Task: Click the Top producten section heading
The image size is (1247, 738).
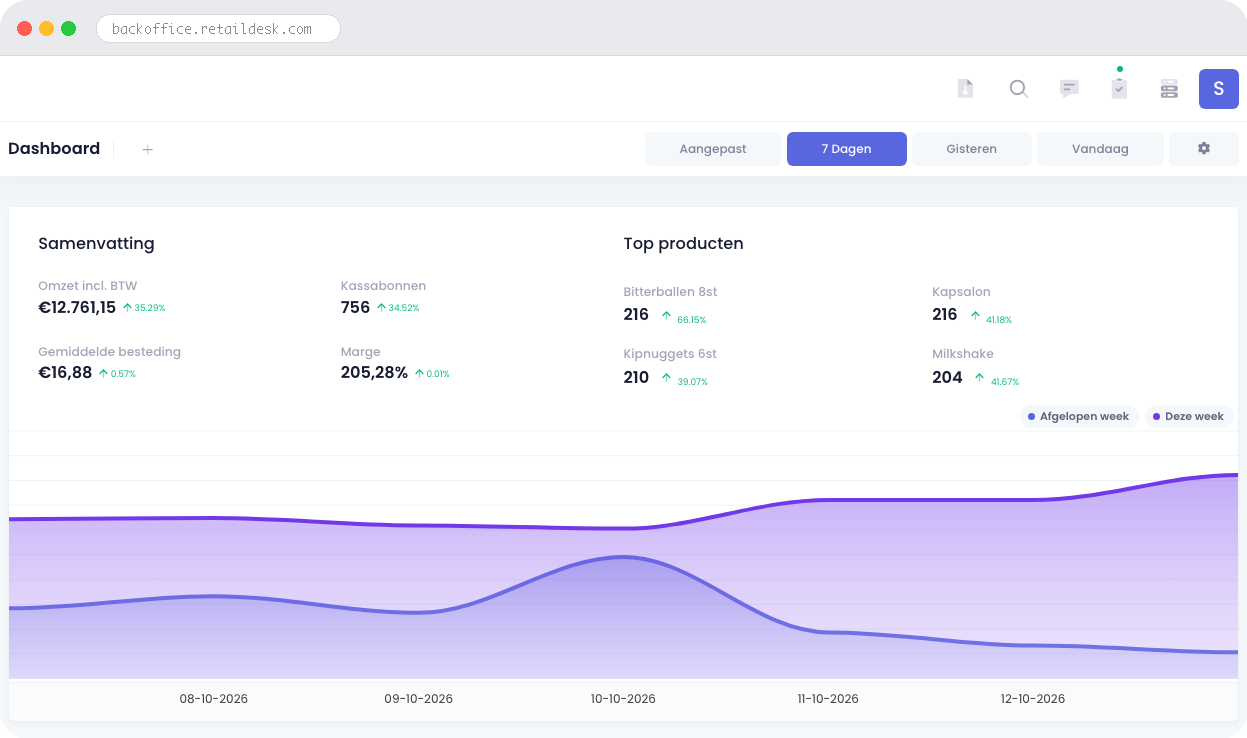Action: (683, 244)
